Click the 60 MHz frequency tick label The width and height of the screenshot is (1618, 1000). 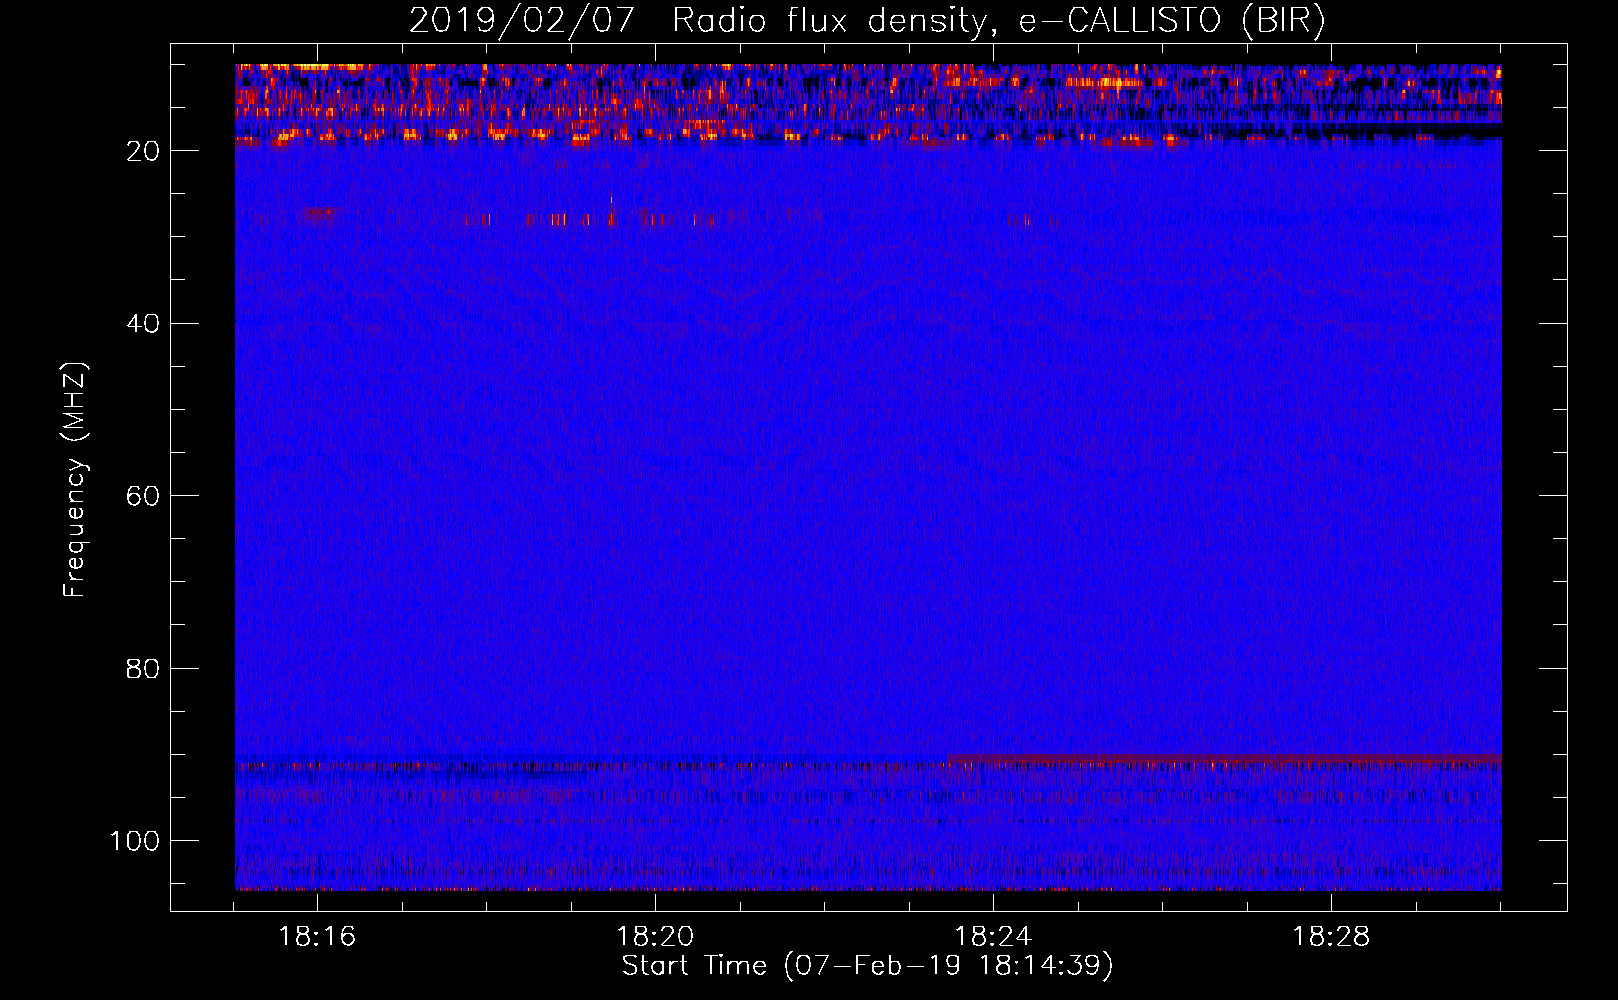[144, 496]
